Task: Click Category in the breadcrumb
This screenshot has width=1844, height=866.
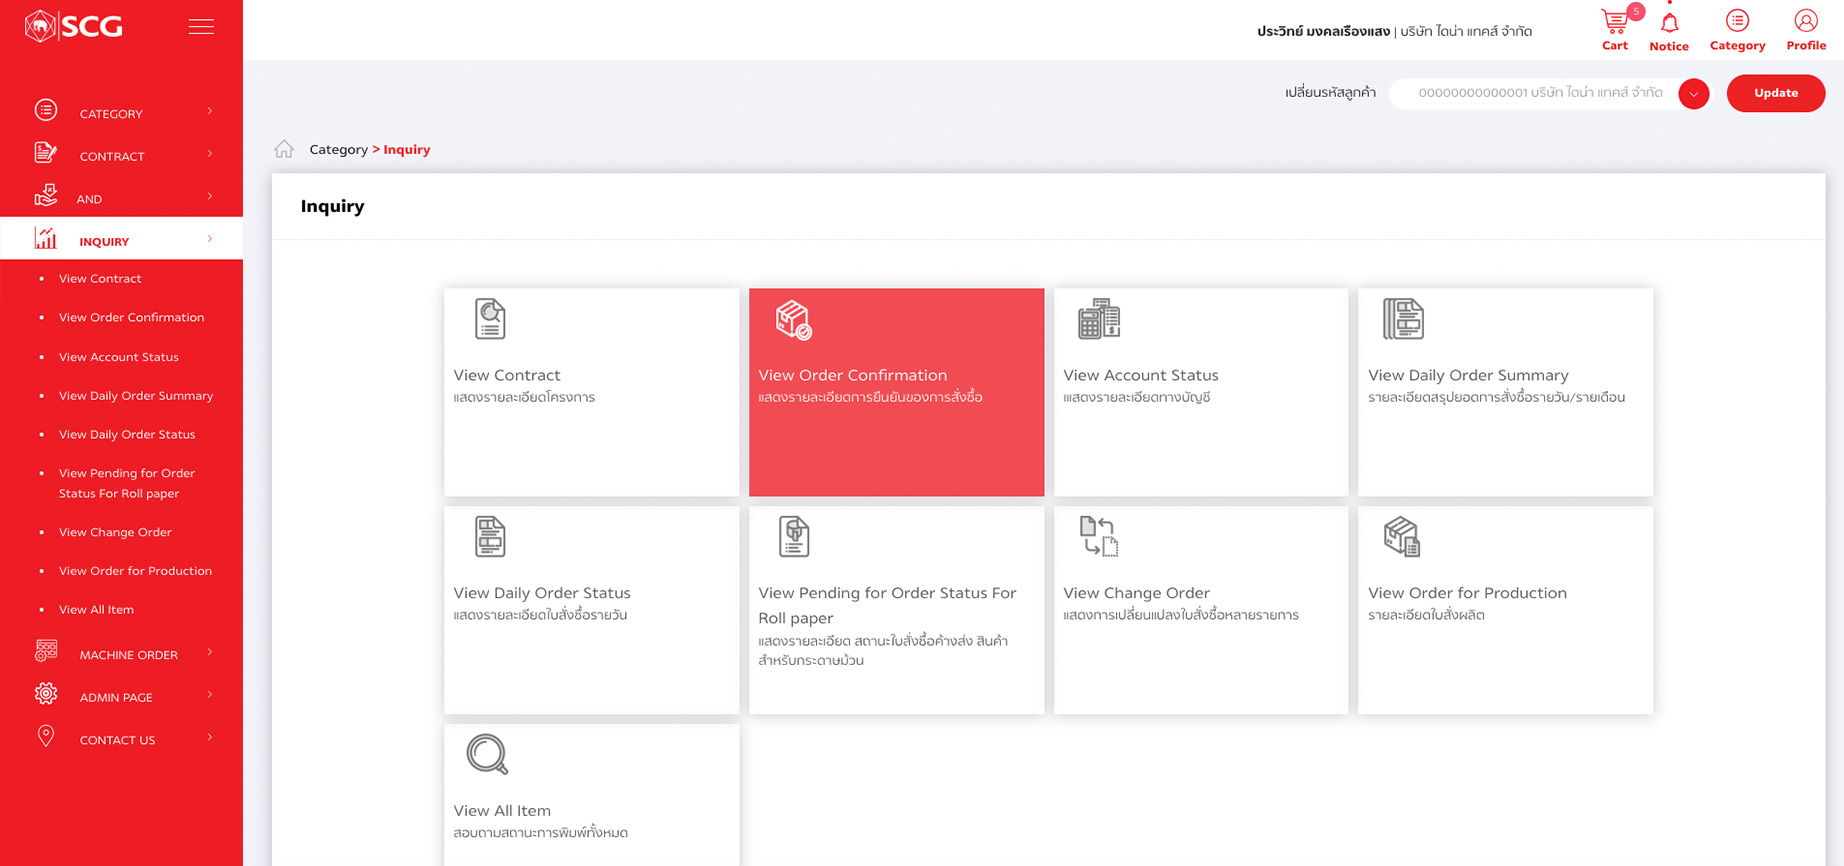Action: click(338, 150)
